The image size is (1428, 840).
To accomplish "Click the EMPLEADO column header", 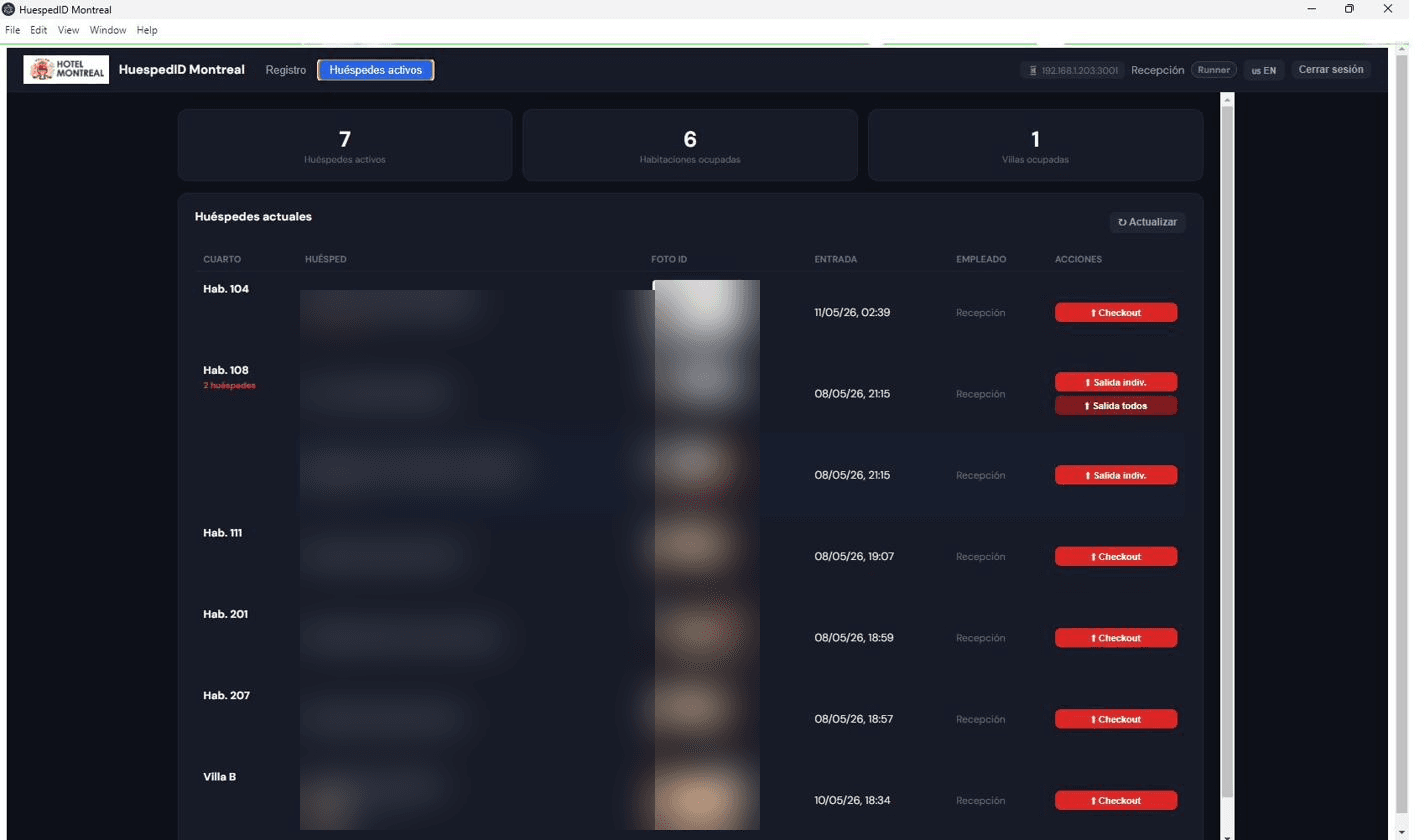I will pyautogui.click(x=981, y=259).
